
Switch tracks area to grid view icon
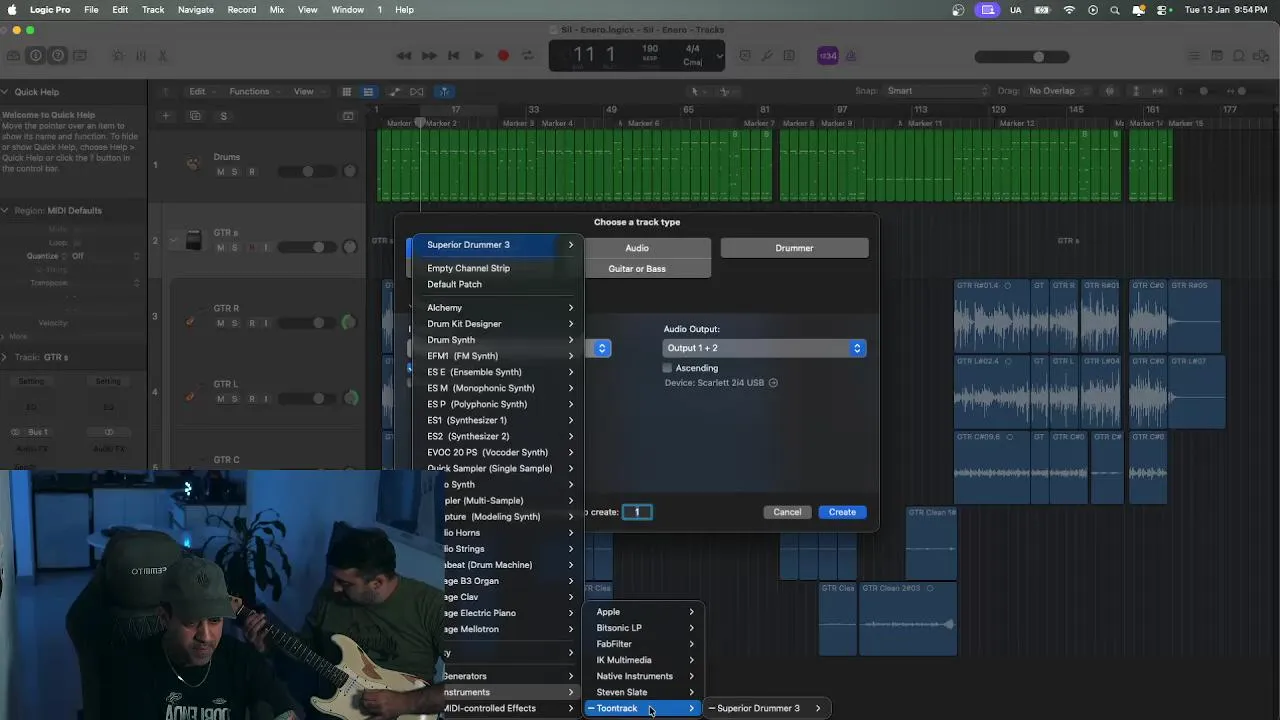(x=347, y=91)
